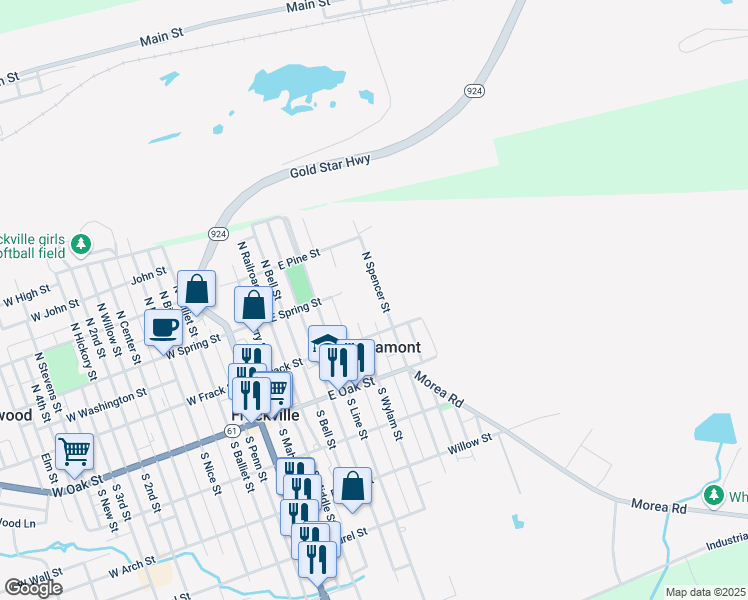Click the bottom-most restaurant marker below Laurel St
Screen dimensions: 748x600
click(x=318, y=563)
